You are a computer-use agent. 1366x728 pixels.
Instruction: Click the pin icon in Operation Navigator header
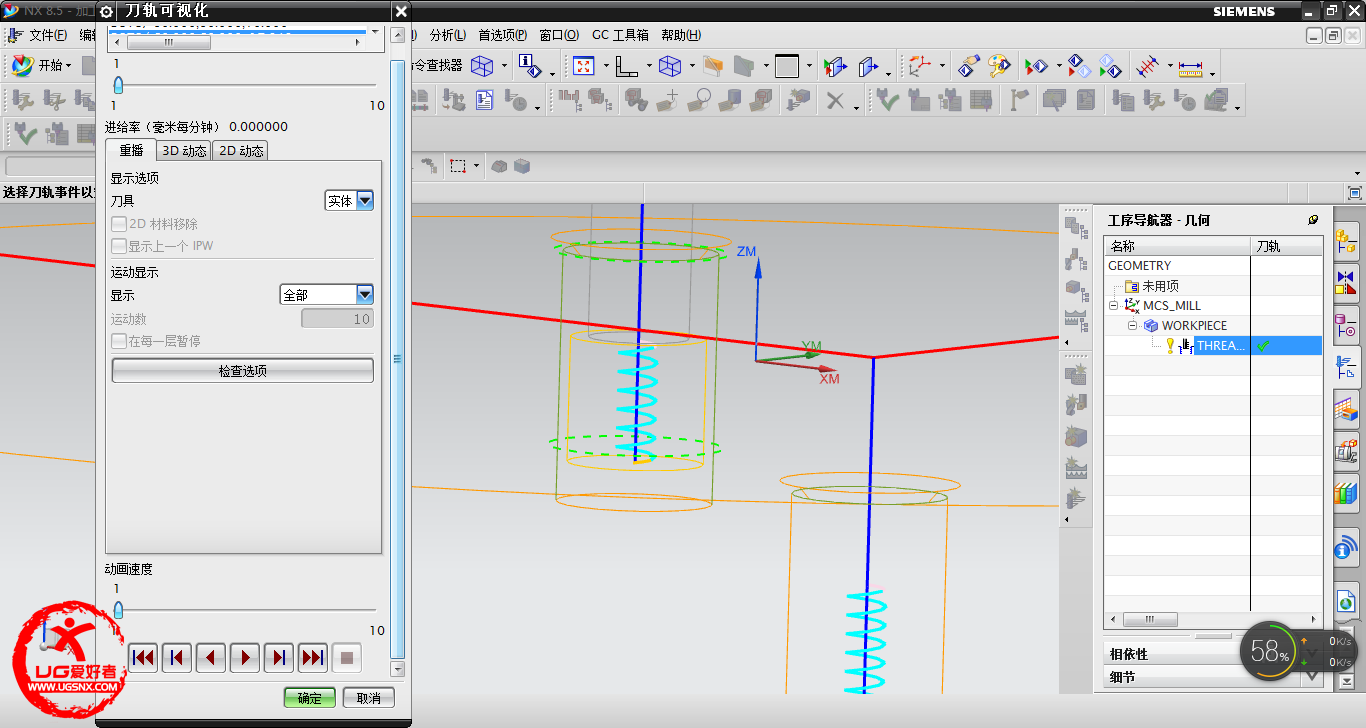[x=1313, y=220]
